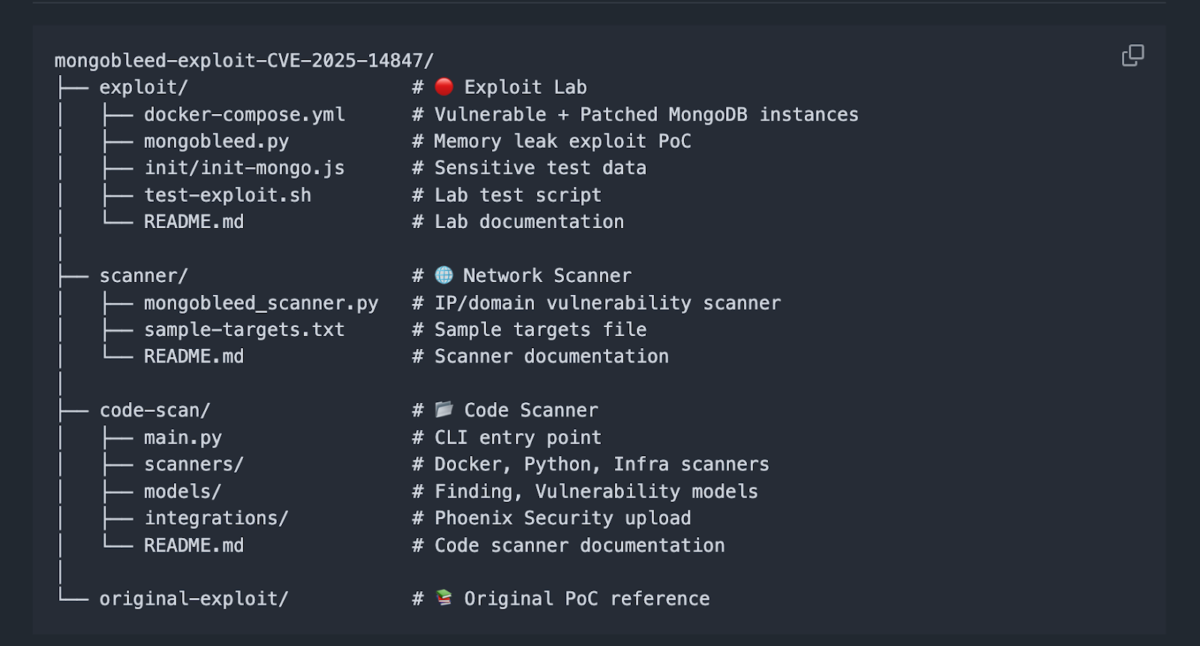Click the root mongobleed-exploit-CVE-2025-14847/ folder name
The width and height of the screenshot is (1200, 646).
[244, 61]
